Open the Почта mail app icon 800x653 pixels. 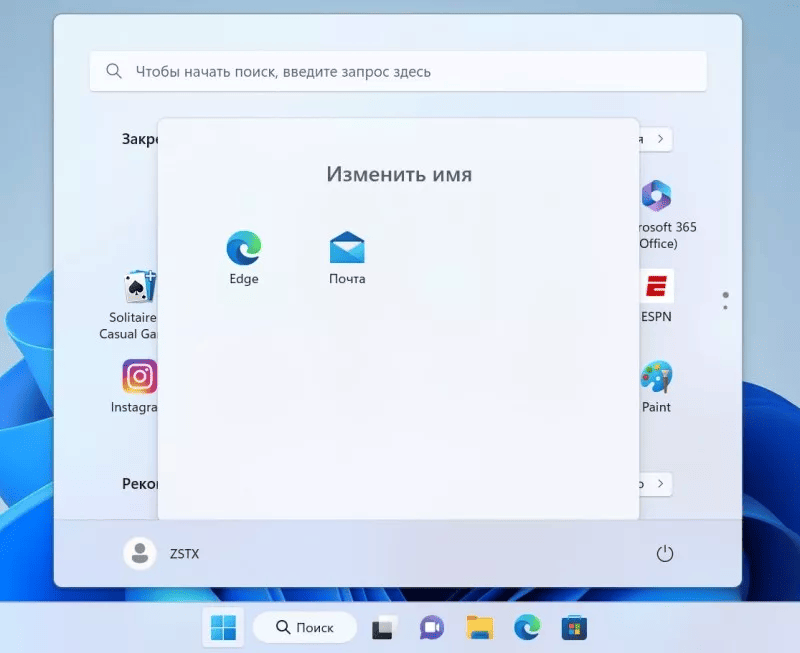click(x=347, y=258)
